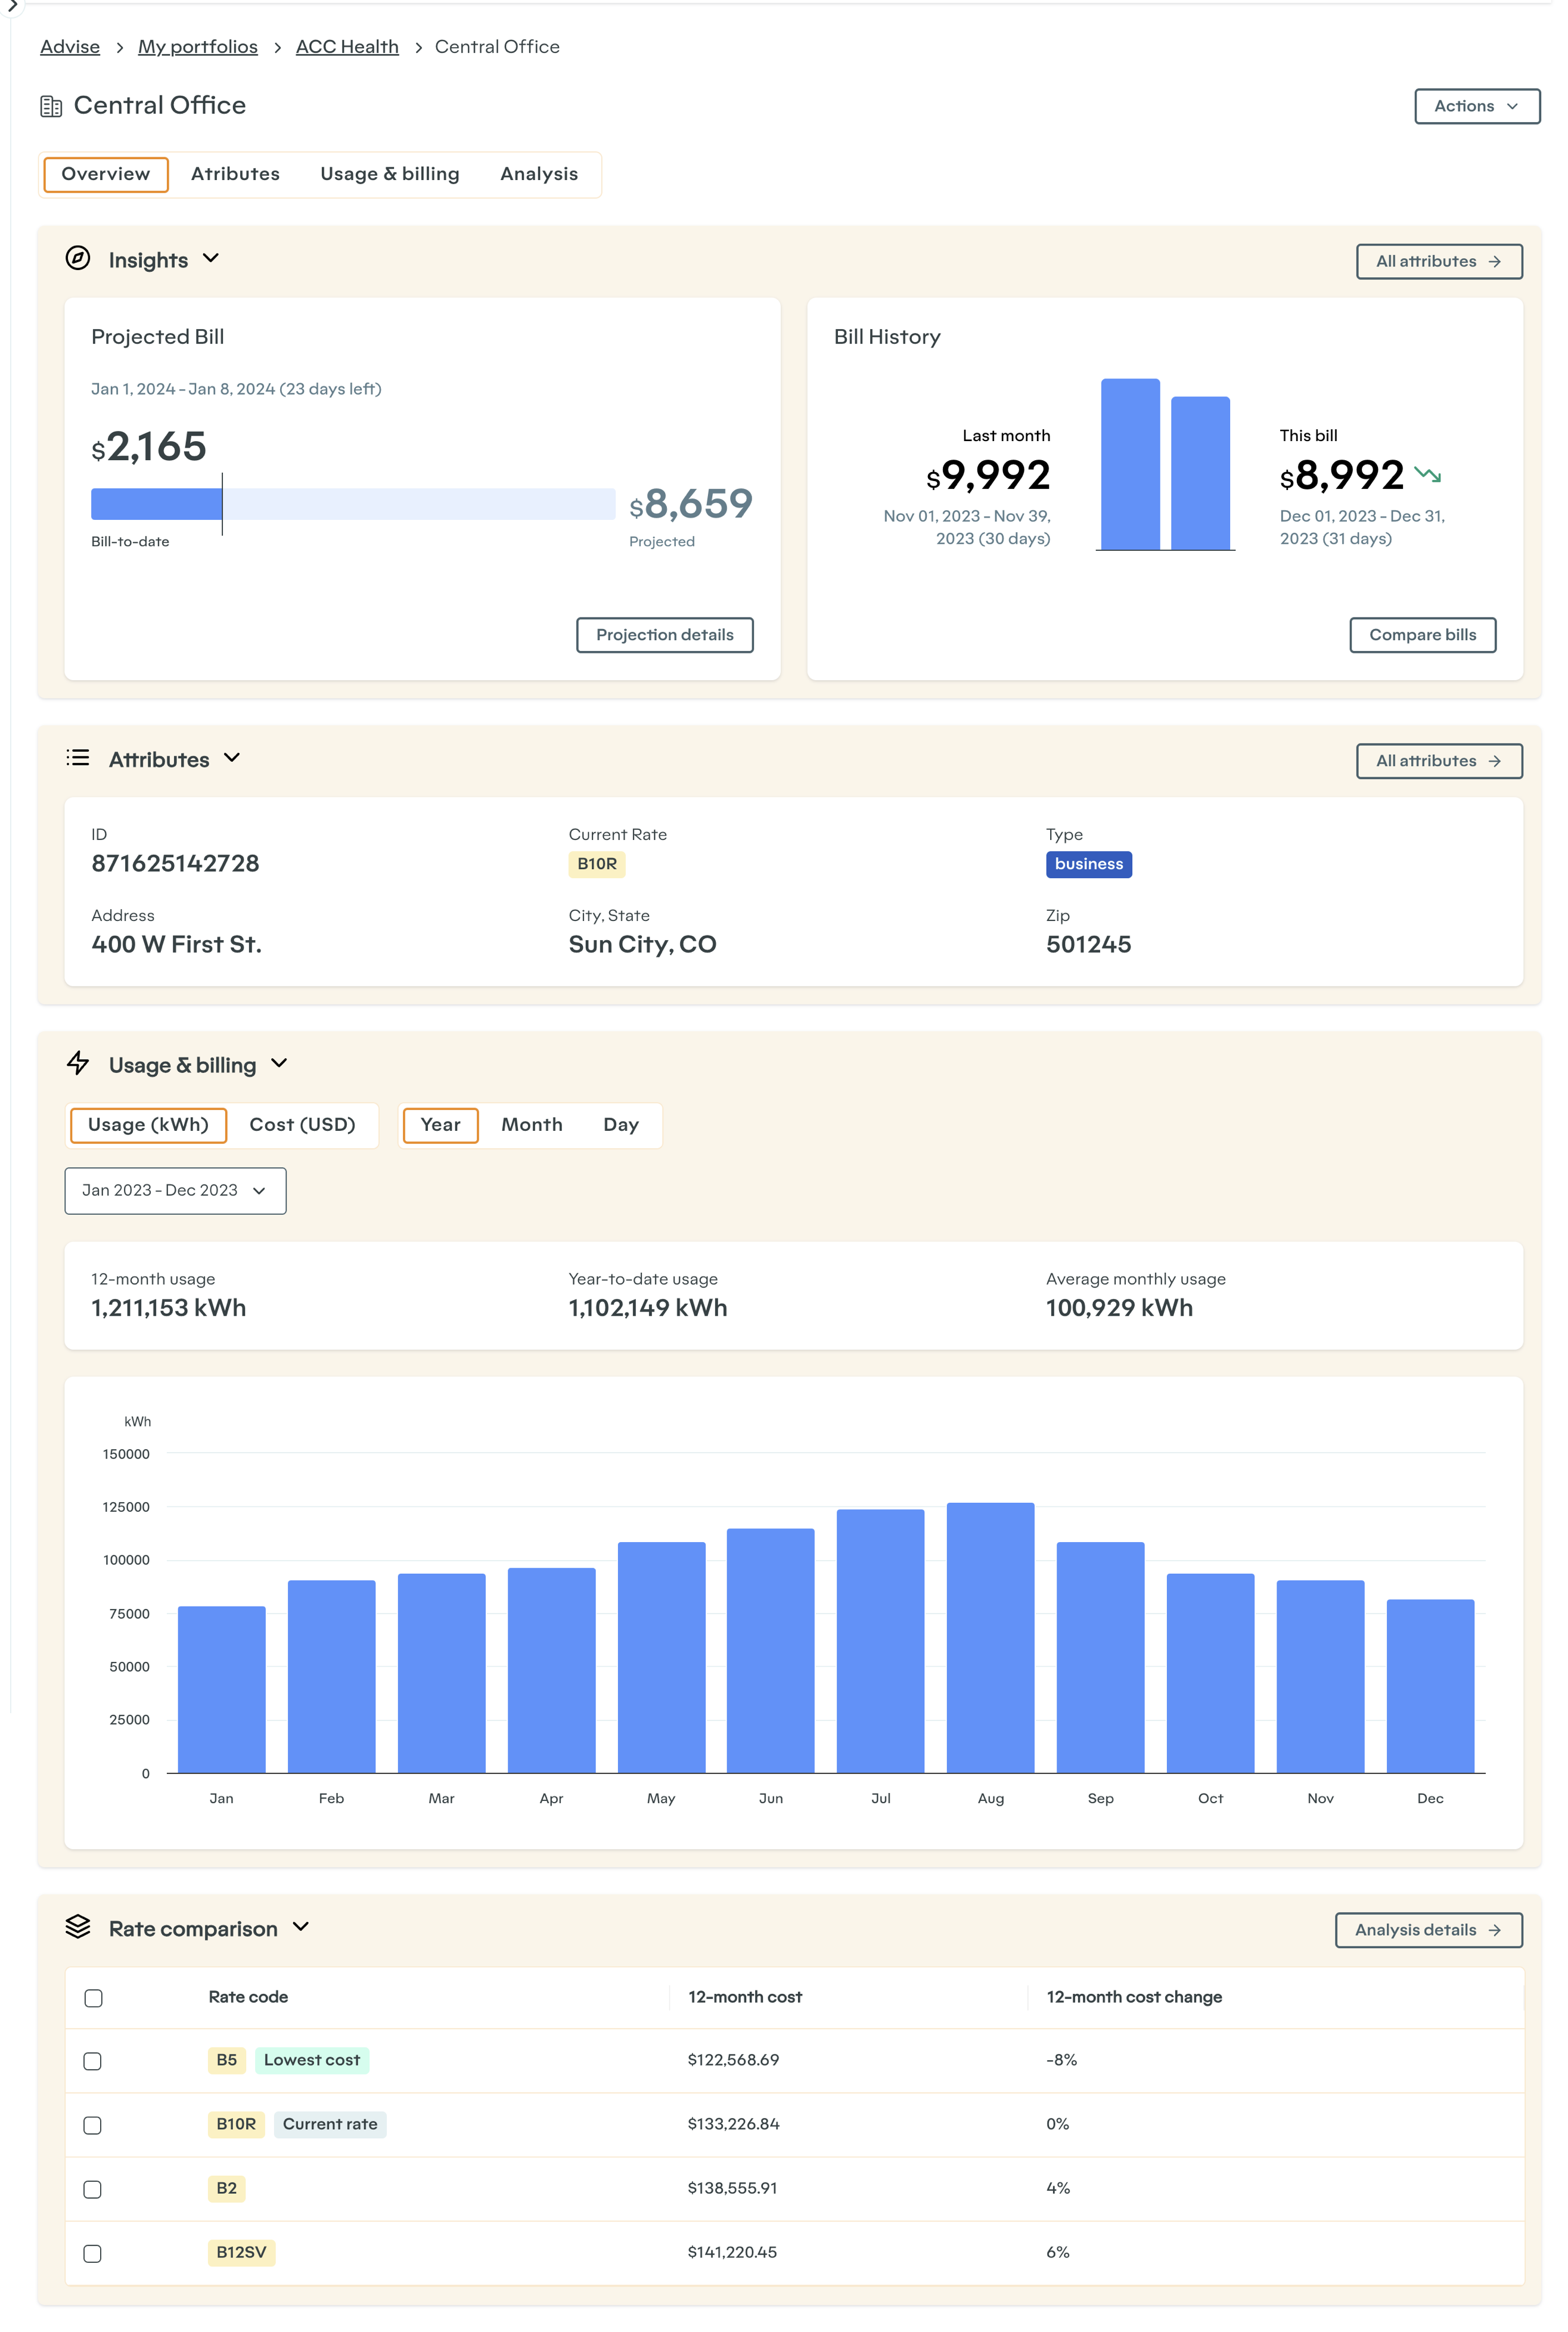Open the Actions dropdown
1568x2332 pixels.
click(x=1477, y=106)
